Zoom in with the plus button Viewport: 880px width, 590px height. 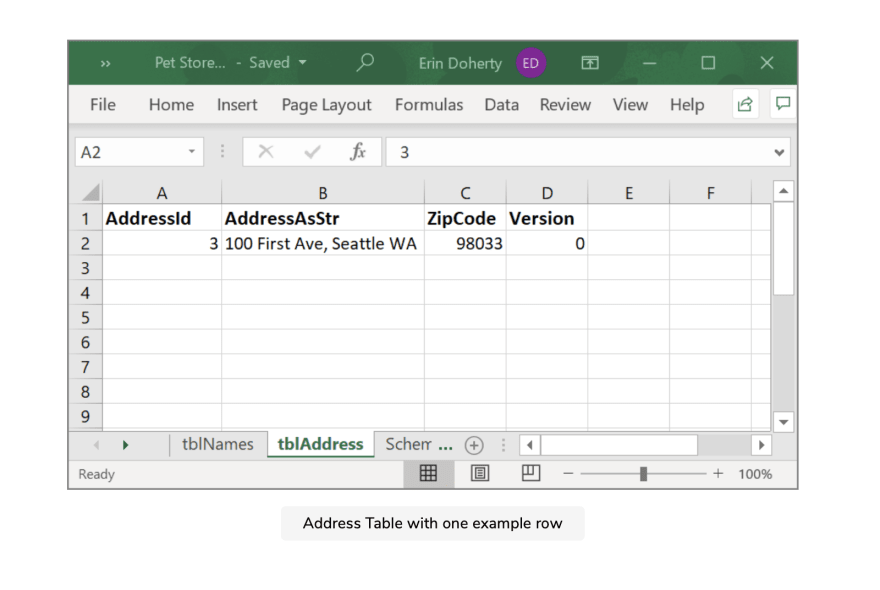(718, 473)
